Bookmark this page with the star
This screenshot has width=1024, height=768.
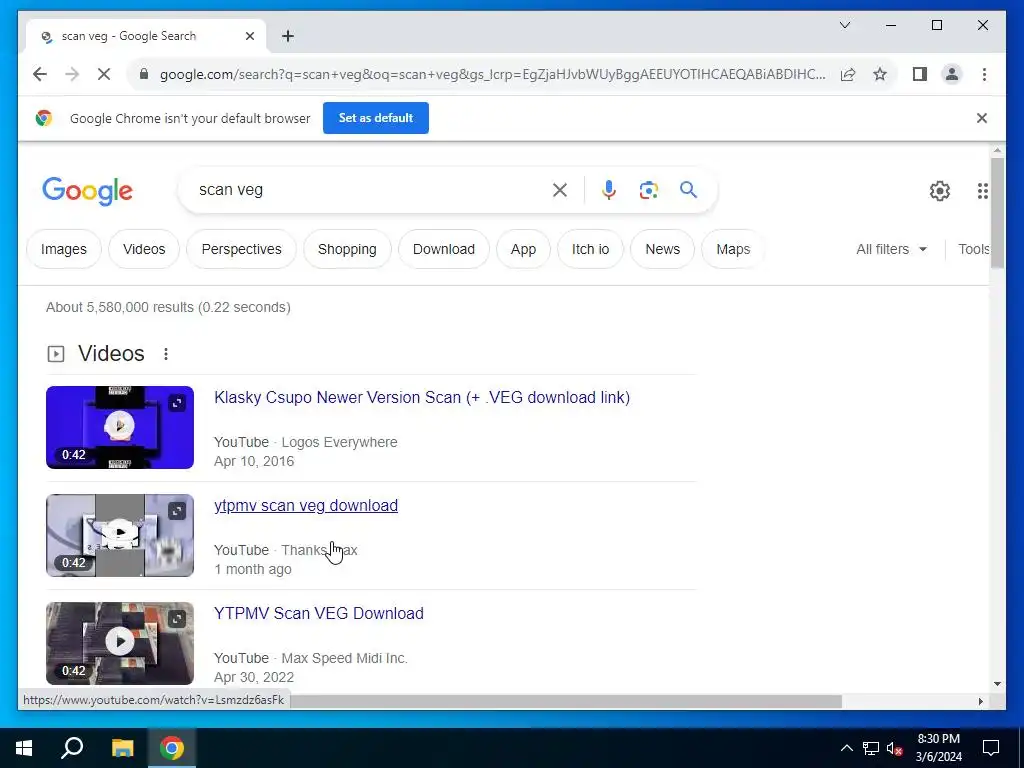click(x=880, y=74)
